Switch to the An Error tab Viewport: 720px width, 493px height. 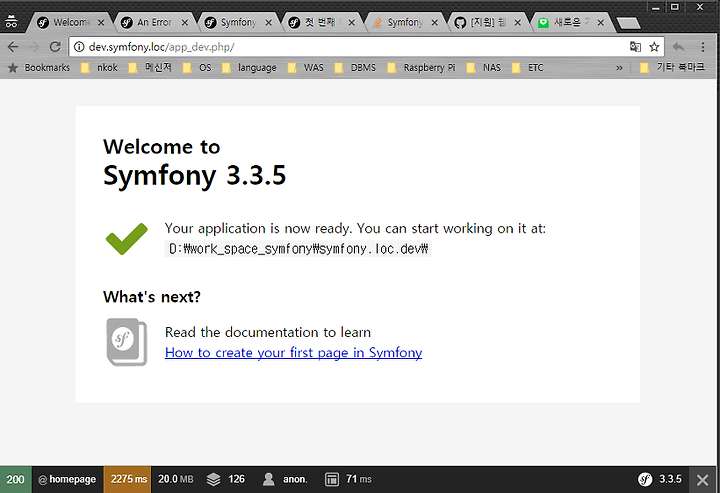click(x=154, y=22)
